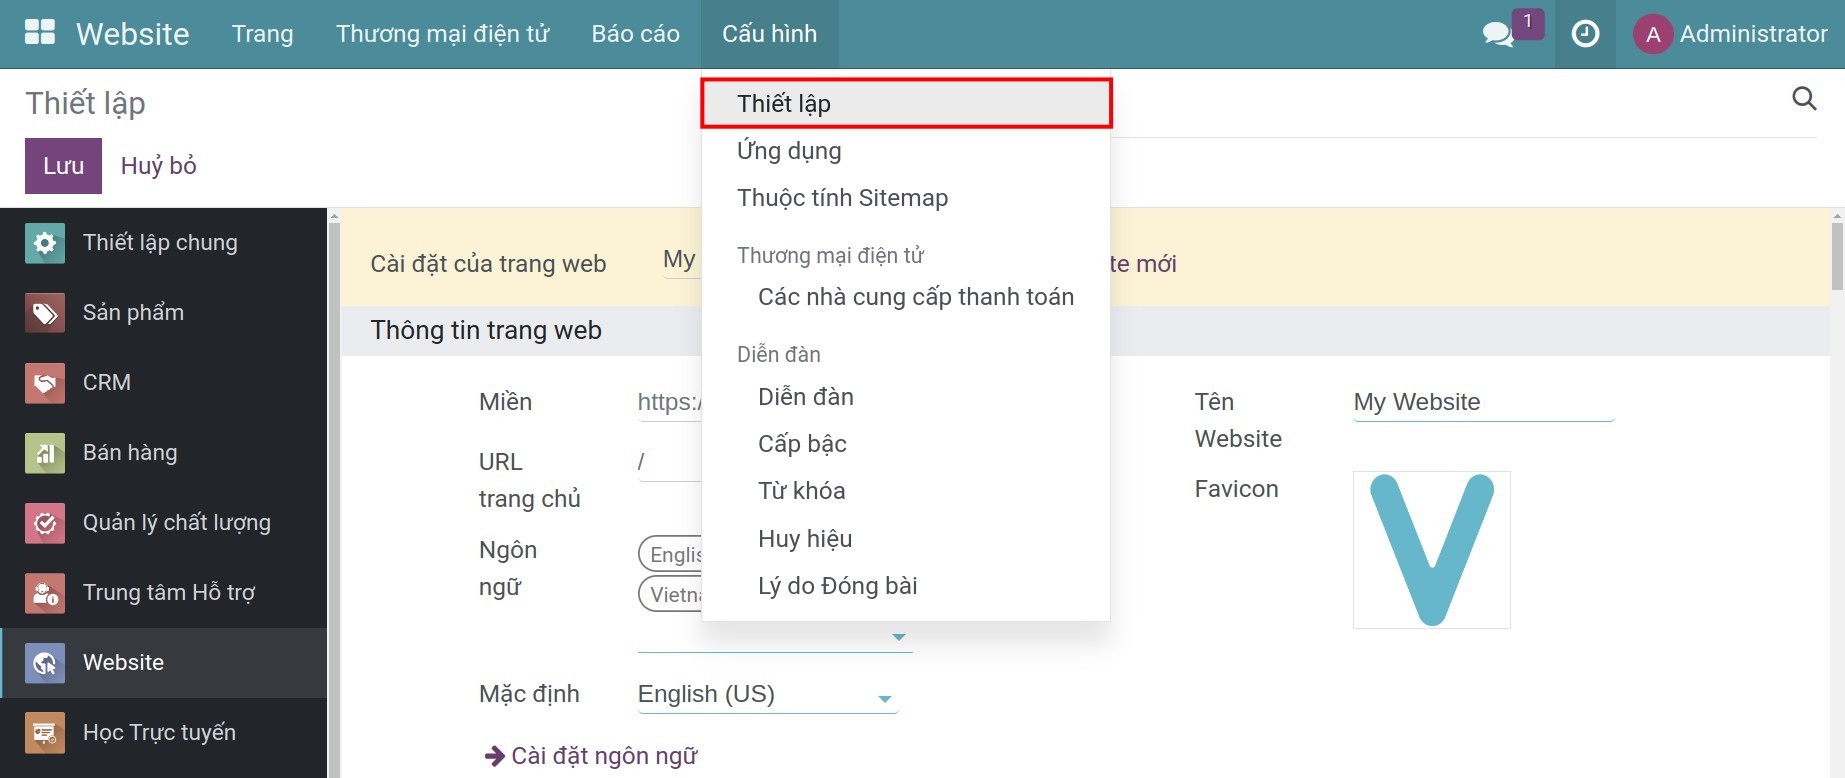Choose Thiết lập from Cấu hình menu

[x=905, y=104]
